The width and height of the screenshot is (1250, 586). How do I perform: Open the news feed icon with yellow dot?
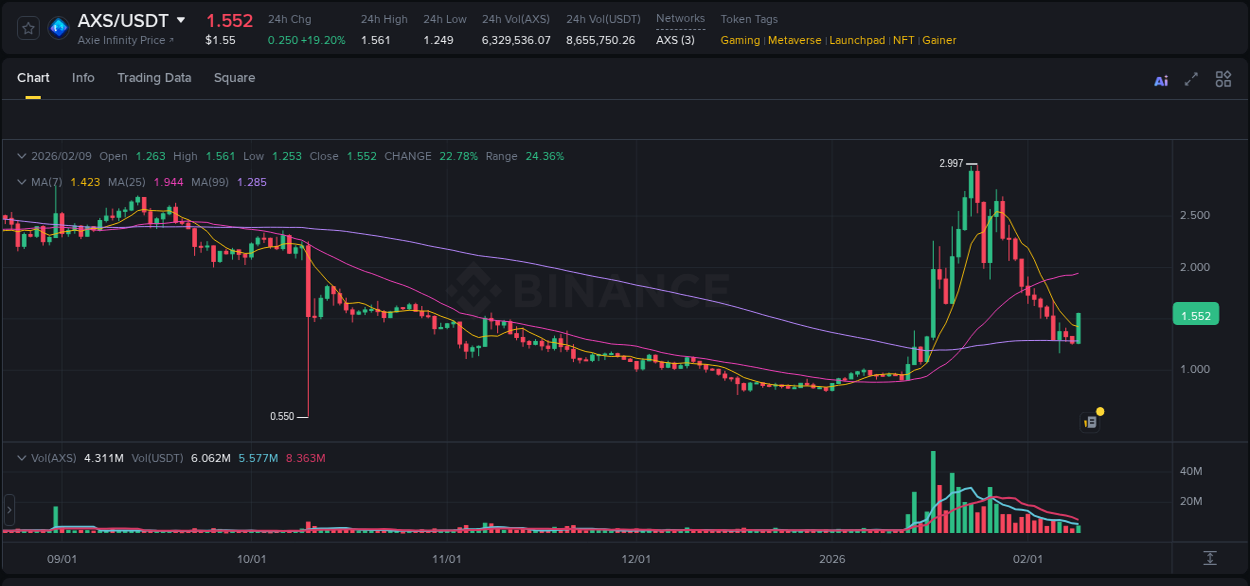click(x=1090, y=421)
